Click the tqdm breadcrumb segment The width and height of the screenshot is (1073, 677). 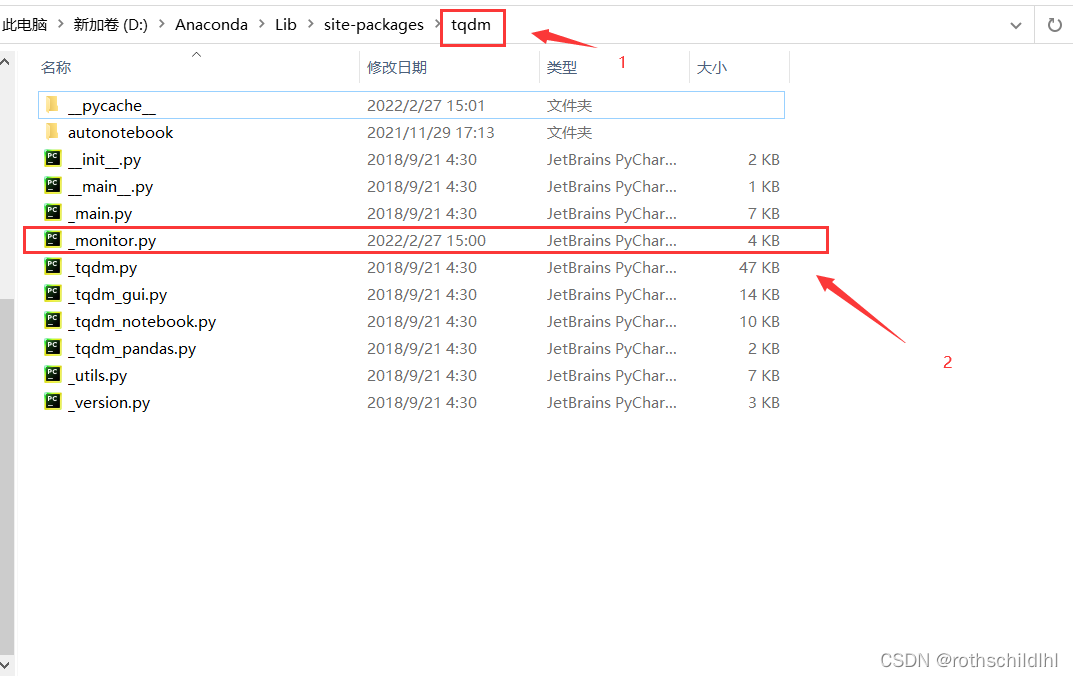click(x=471, y=25)
